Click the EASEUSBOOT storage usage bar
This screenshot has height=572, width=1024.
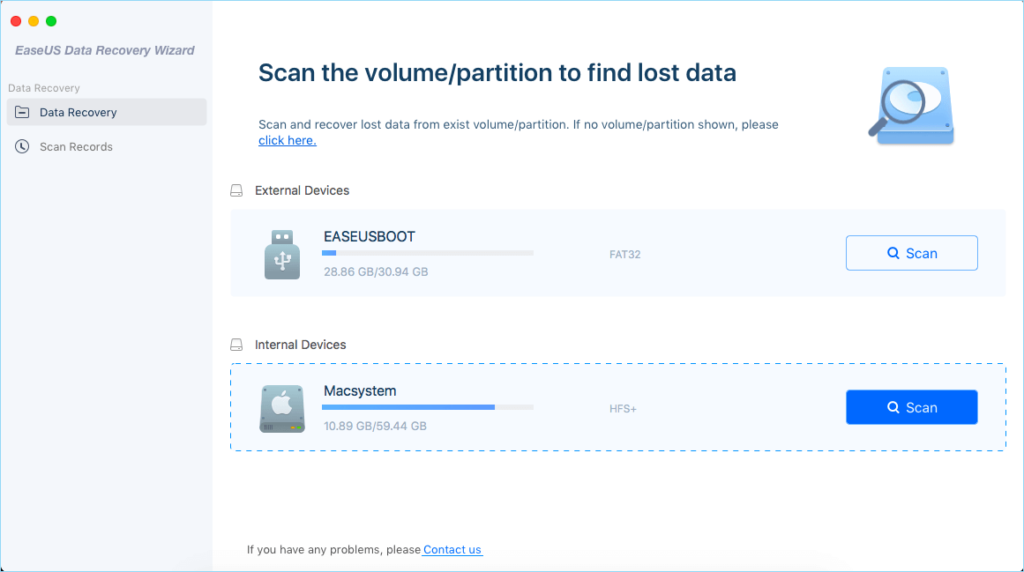[427, 253]
